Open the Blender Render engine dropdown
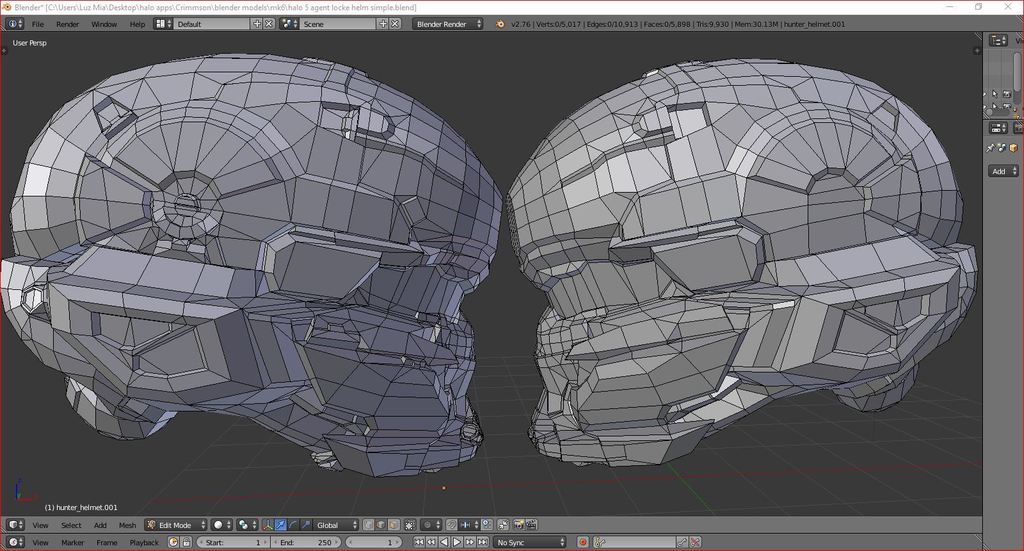1024x551 pixels. tap(447, 24)
